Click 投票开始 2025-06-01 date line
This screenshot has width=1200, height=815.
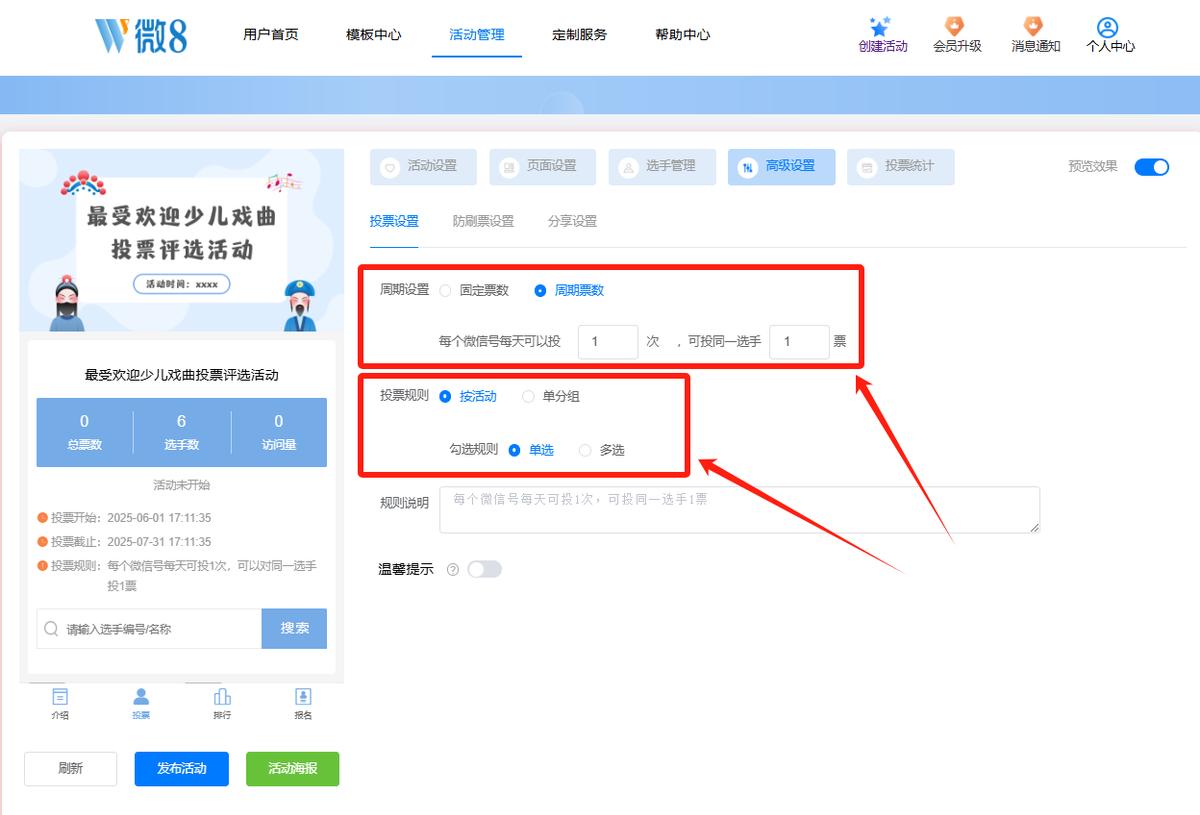[124, 518]
